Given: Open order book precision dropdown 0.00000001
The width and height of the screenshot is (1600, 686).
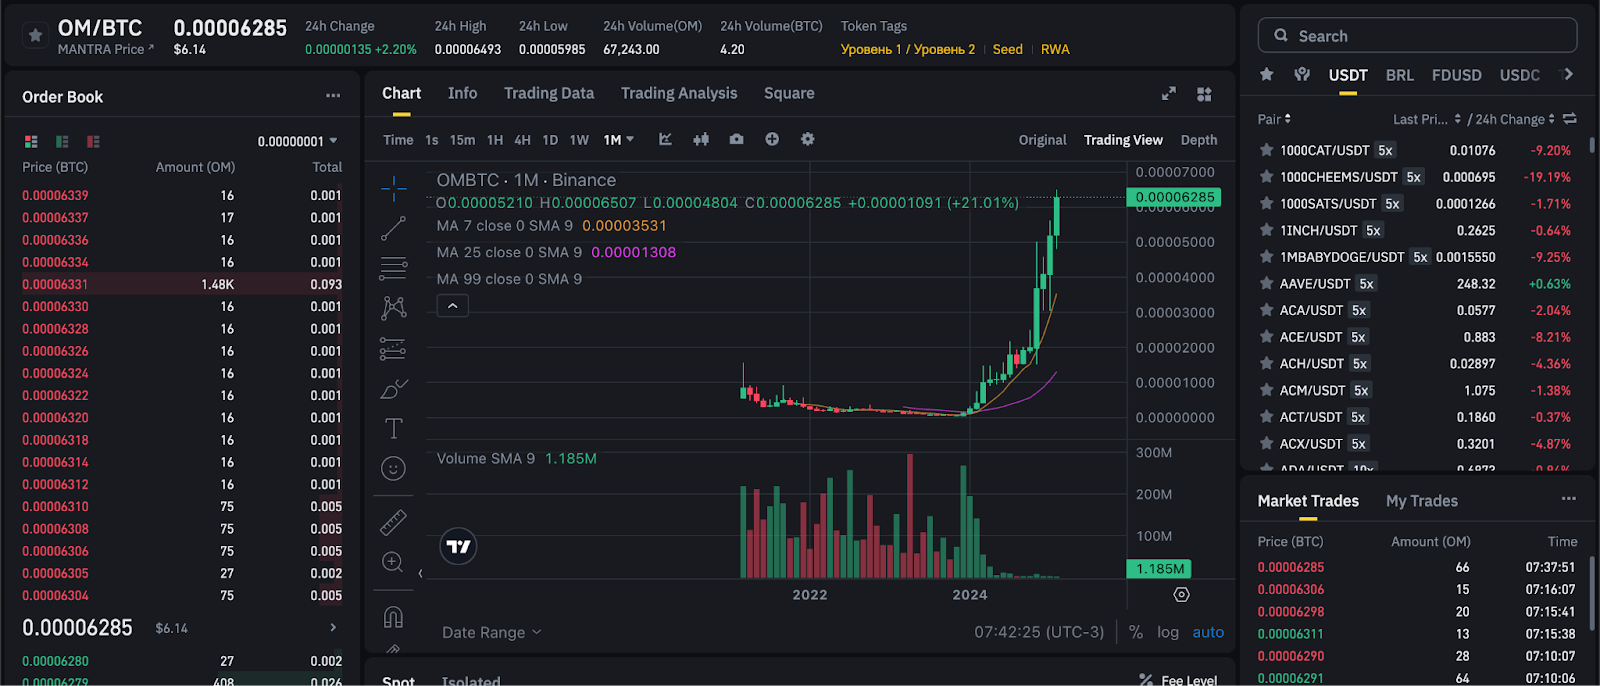Looking at the screenshot, I should click(298, 141).
